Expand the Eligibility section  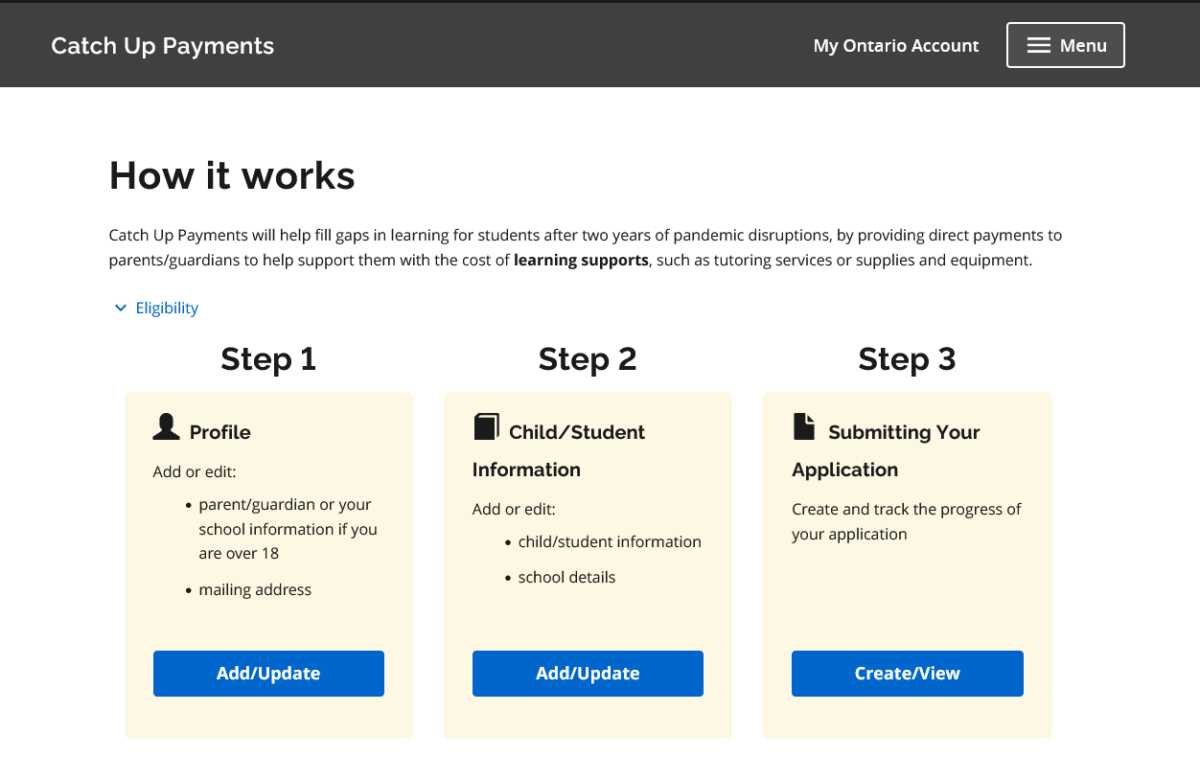[x=166, y=307]
